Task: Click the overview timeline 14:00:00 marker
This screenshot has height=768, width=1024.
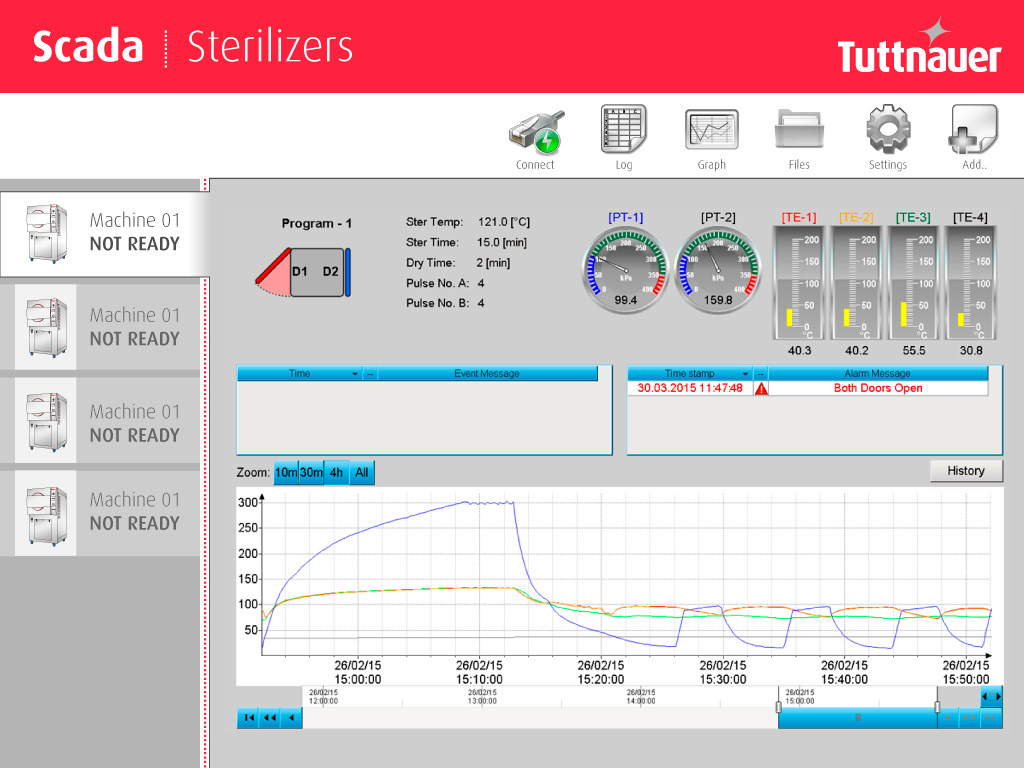Action: pyautogui.click(x=641, y=697)
